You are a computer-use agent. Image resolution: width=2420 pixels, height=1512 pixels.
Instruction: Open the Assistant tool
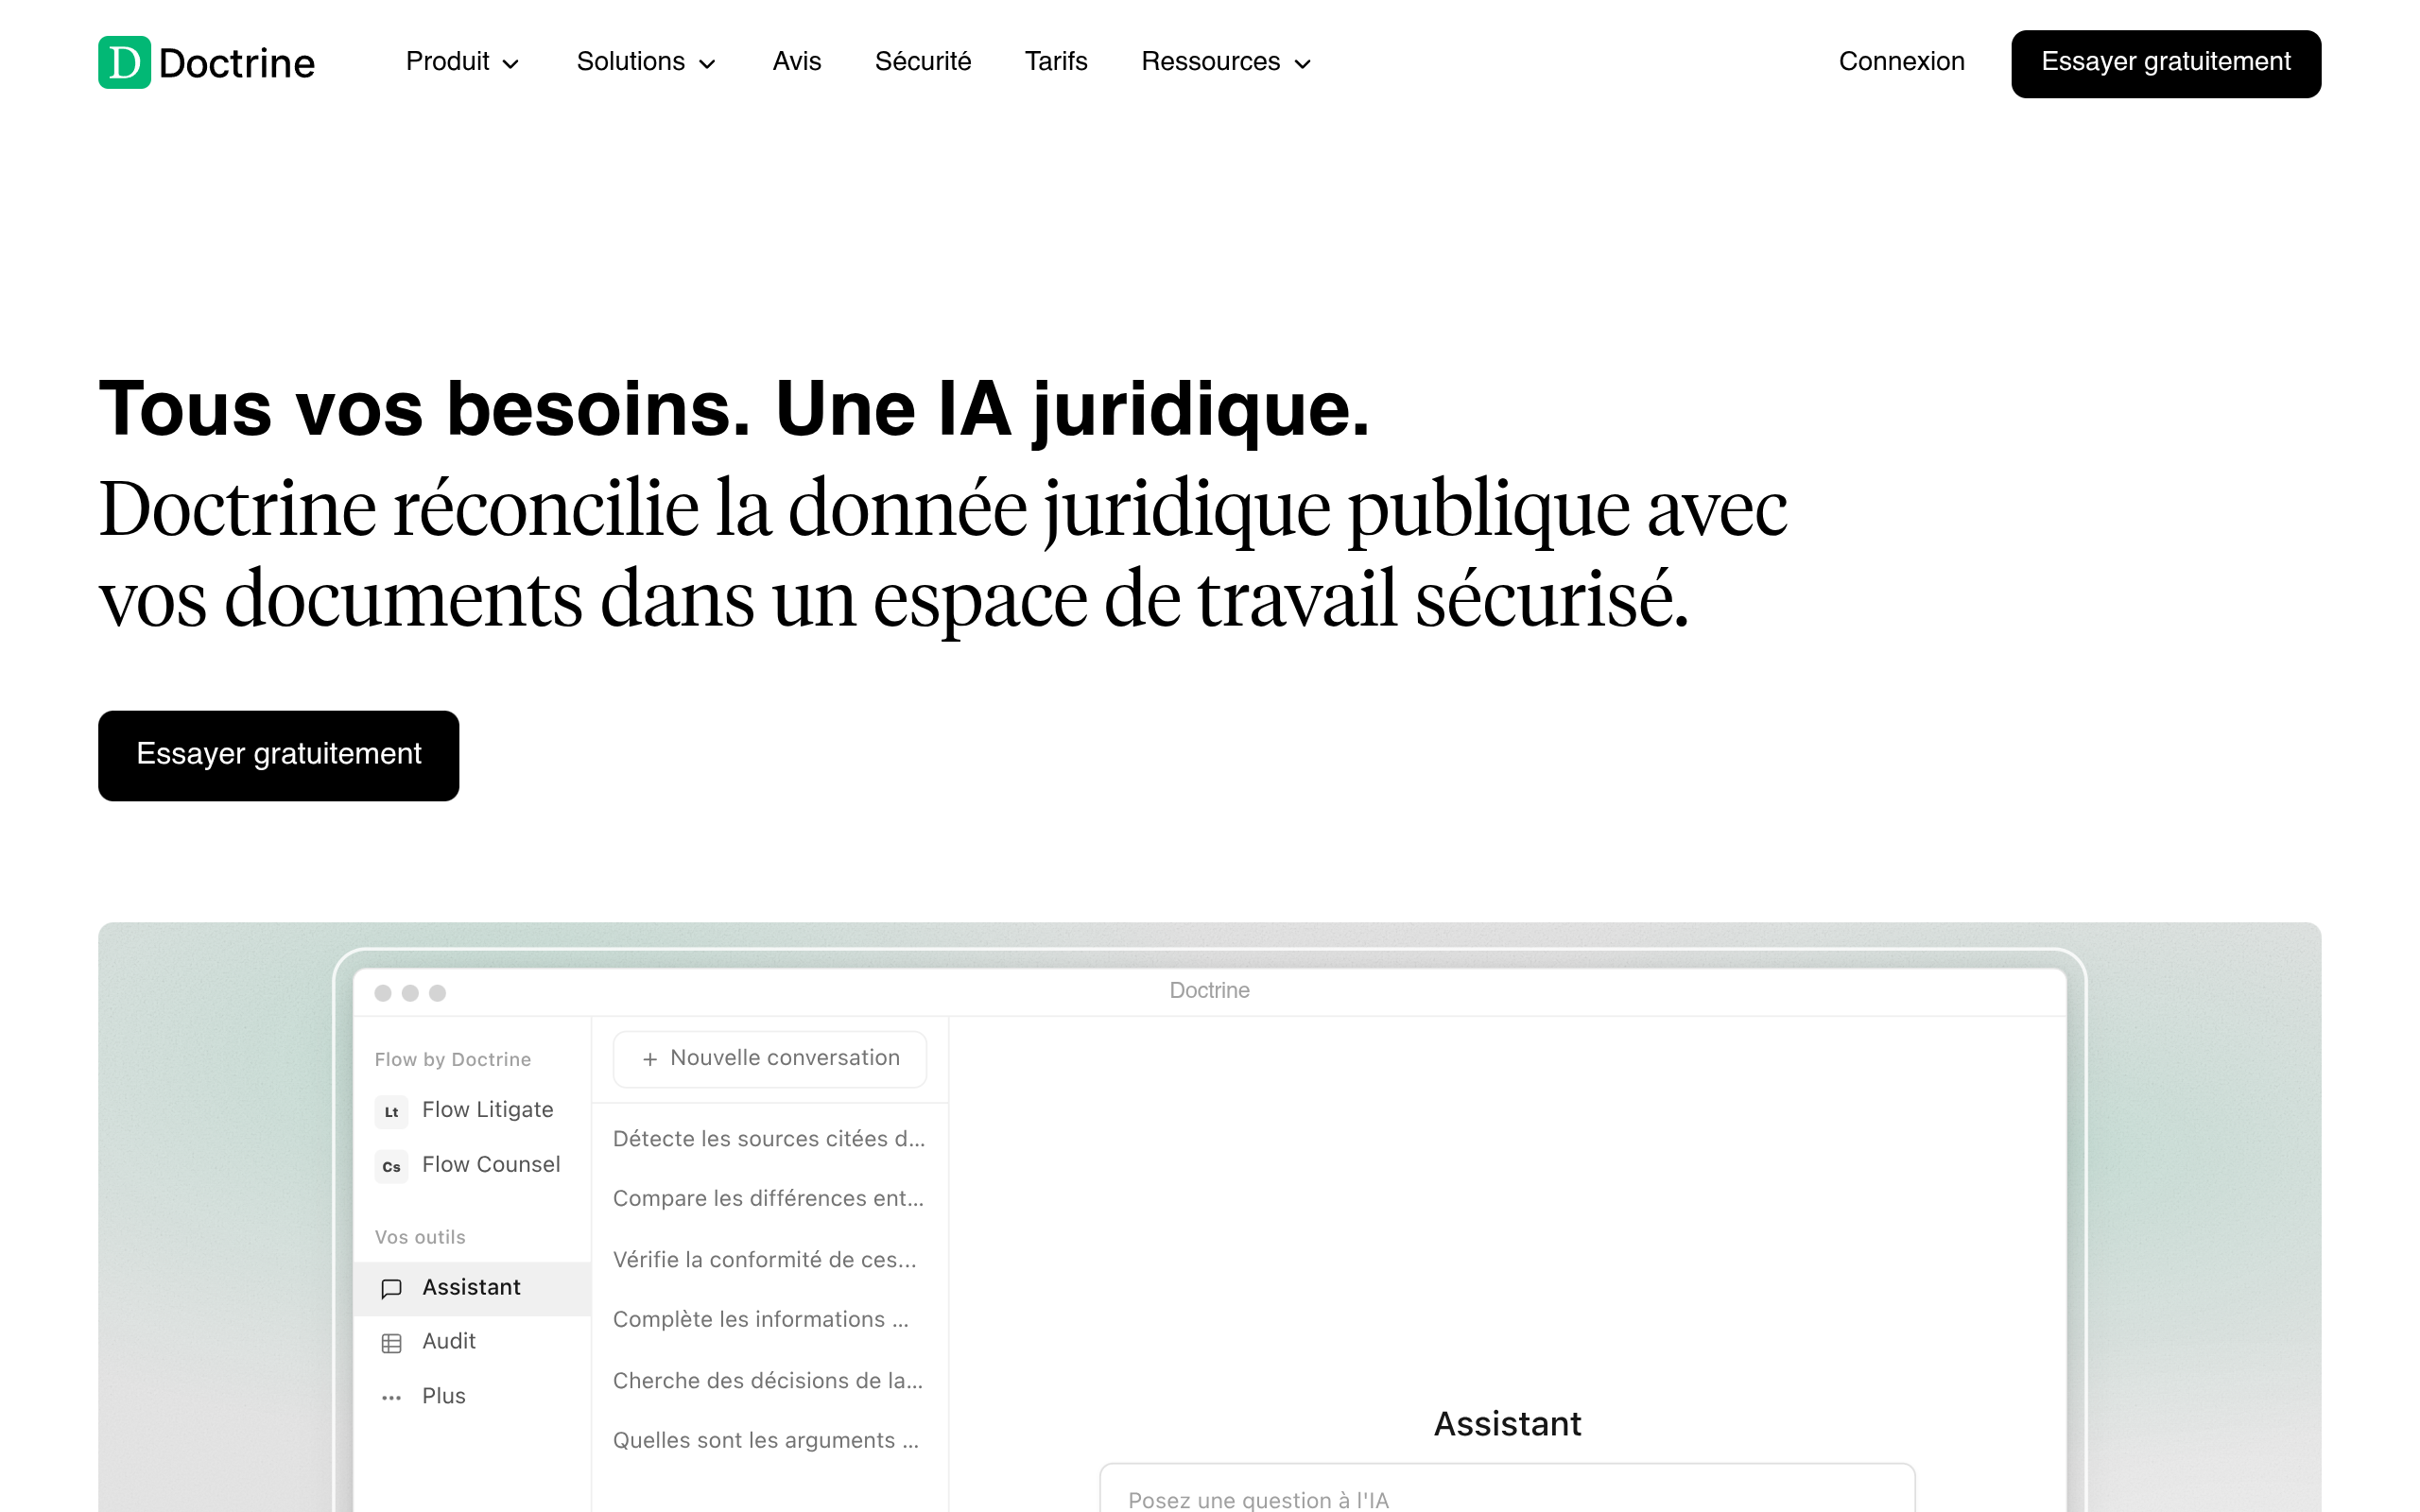point(472,1288)
